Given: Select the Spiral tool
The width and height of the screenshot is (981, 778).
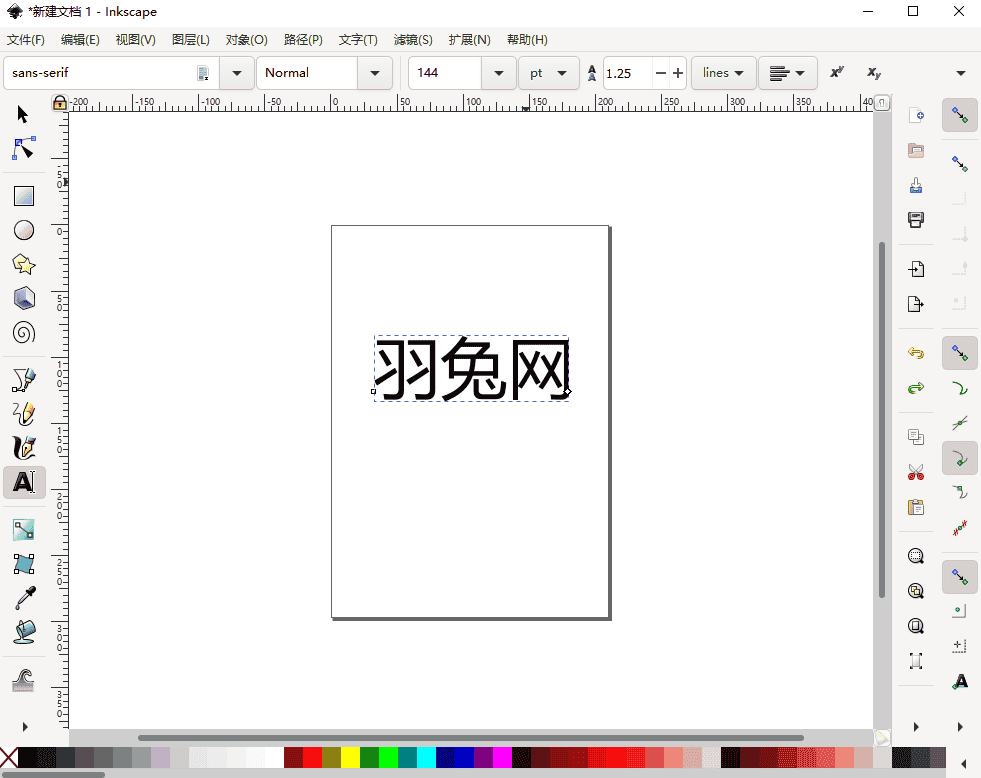Looking at the screenshot, I should [x=24, y=333].
